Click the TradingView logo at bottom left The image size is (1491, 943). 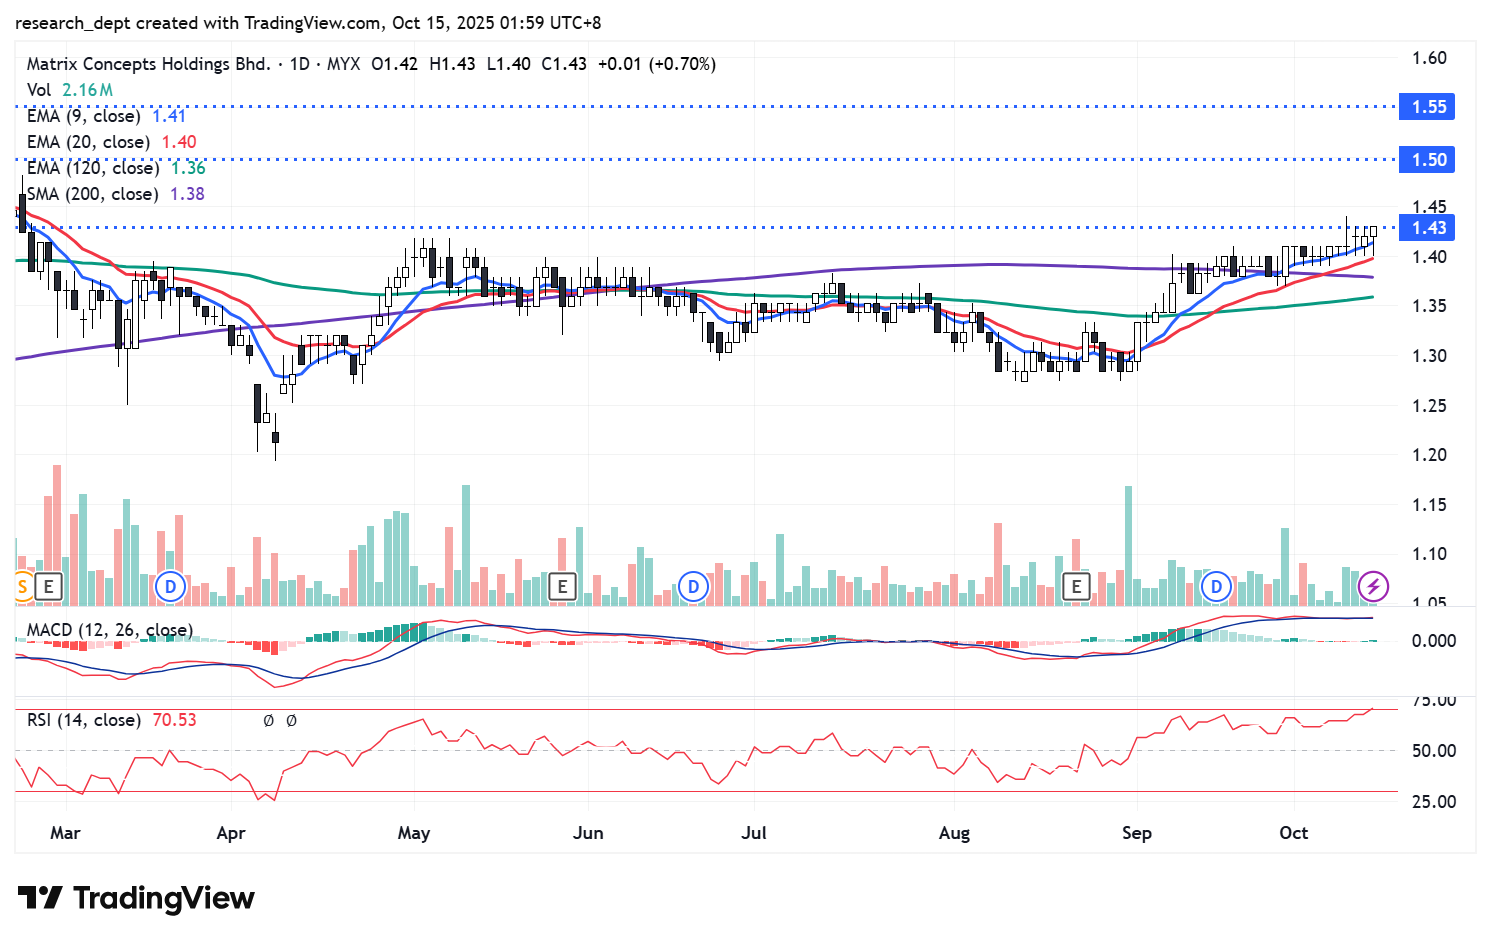(136, 898)
